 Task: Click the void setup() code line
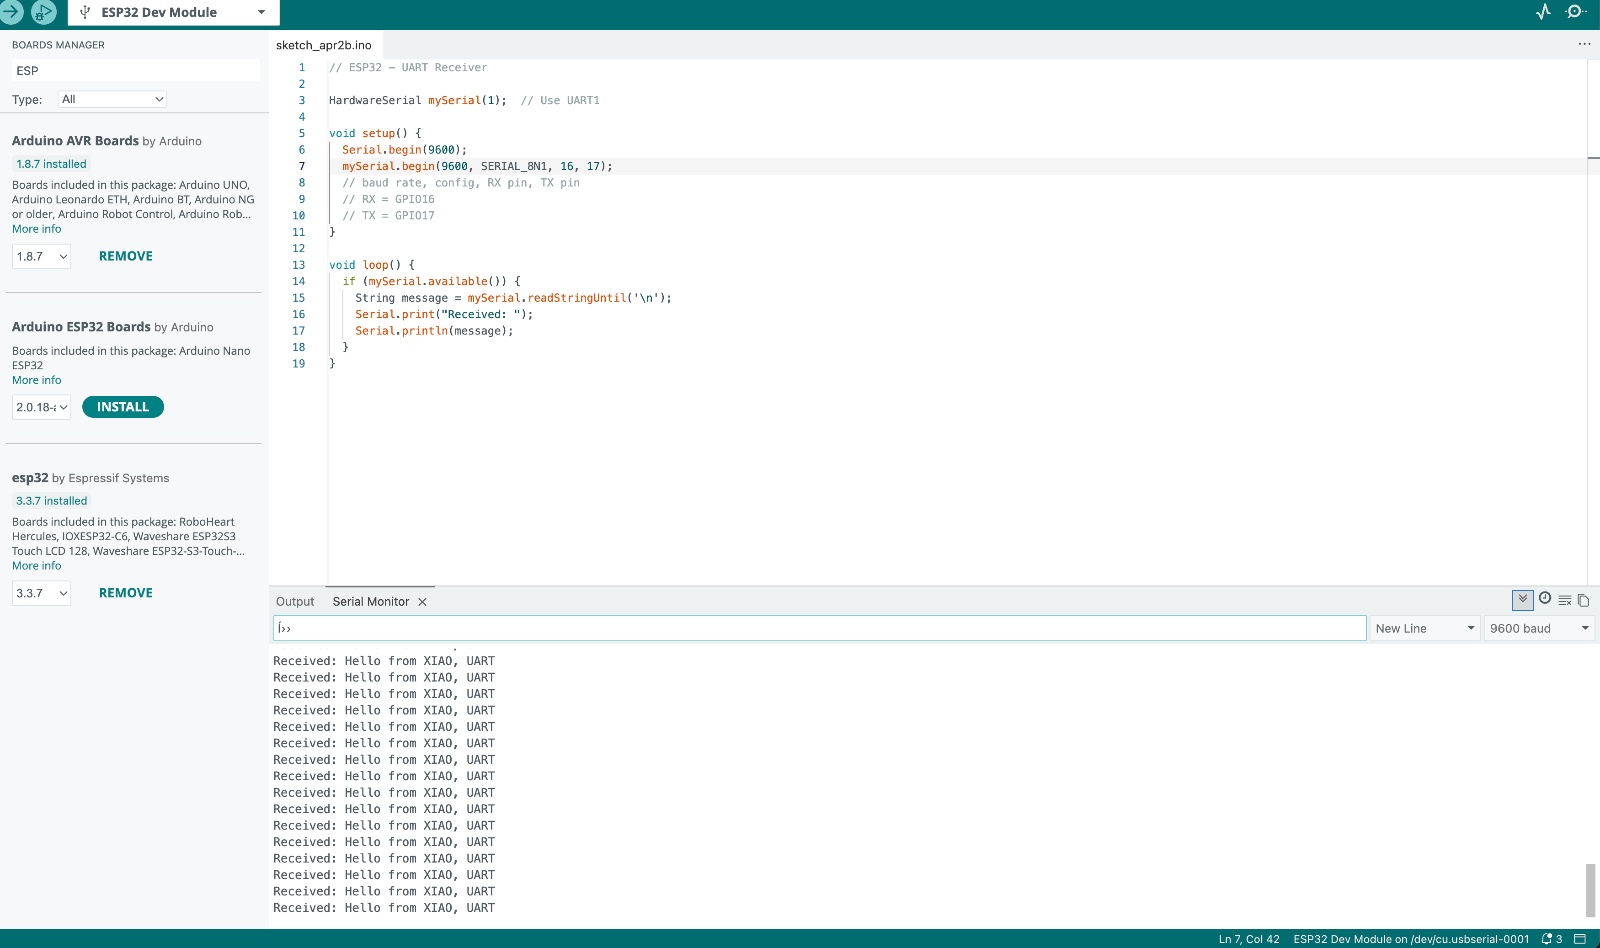click(375, 133)
